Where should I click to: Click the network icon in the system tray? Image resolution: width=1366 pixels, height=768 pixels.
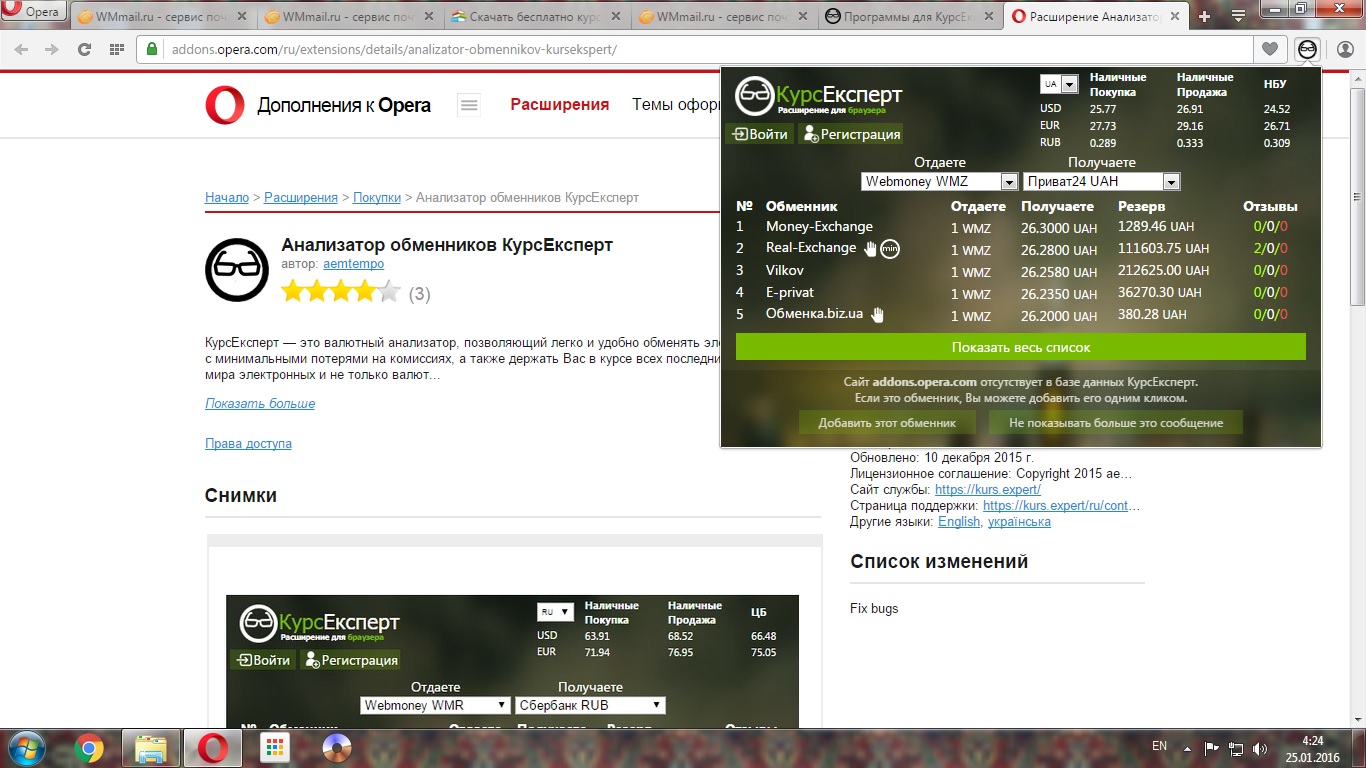(x=1237, y=748)
